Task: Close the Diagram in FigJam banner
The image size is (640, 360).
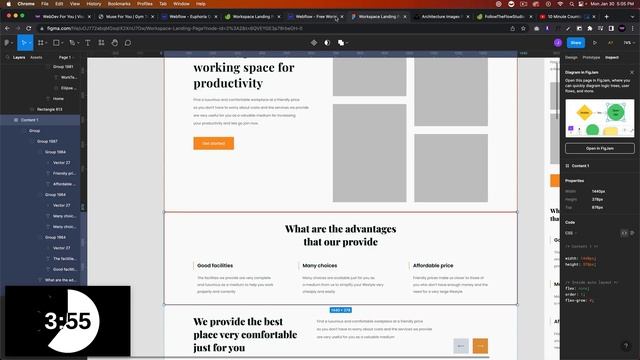Action: 632,72
